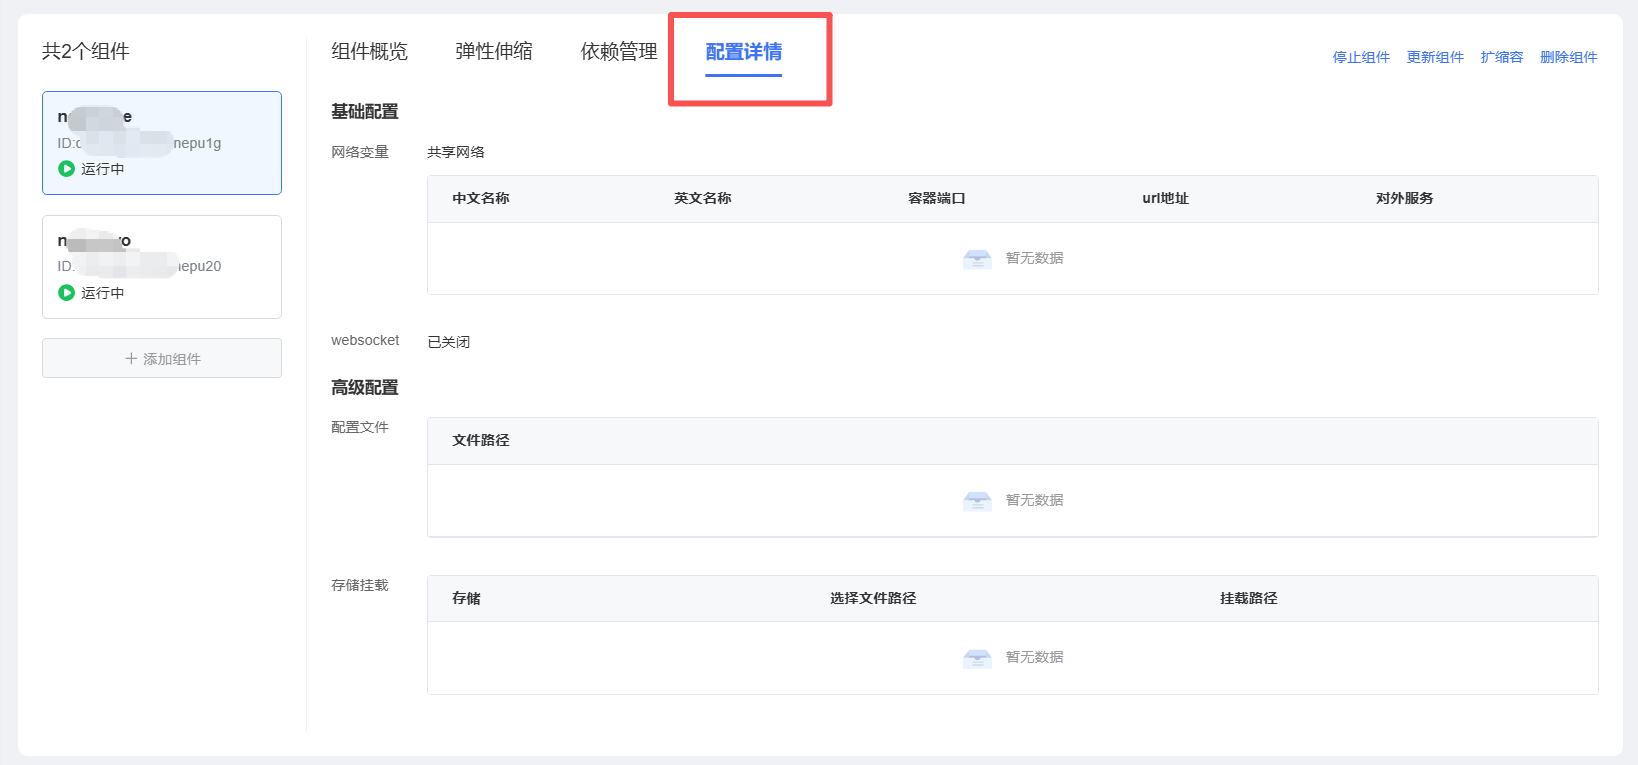Click green running icon of component nepu1g
The width and height of the screenshot is (1638, 765).
coord(66,169)
